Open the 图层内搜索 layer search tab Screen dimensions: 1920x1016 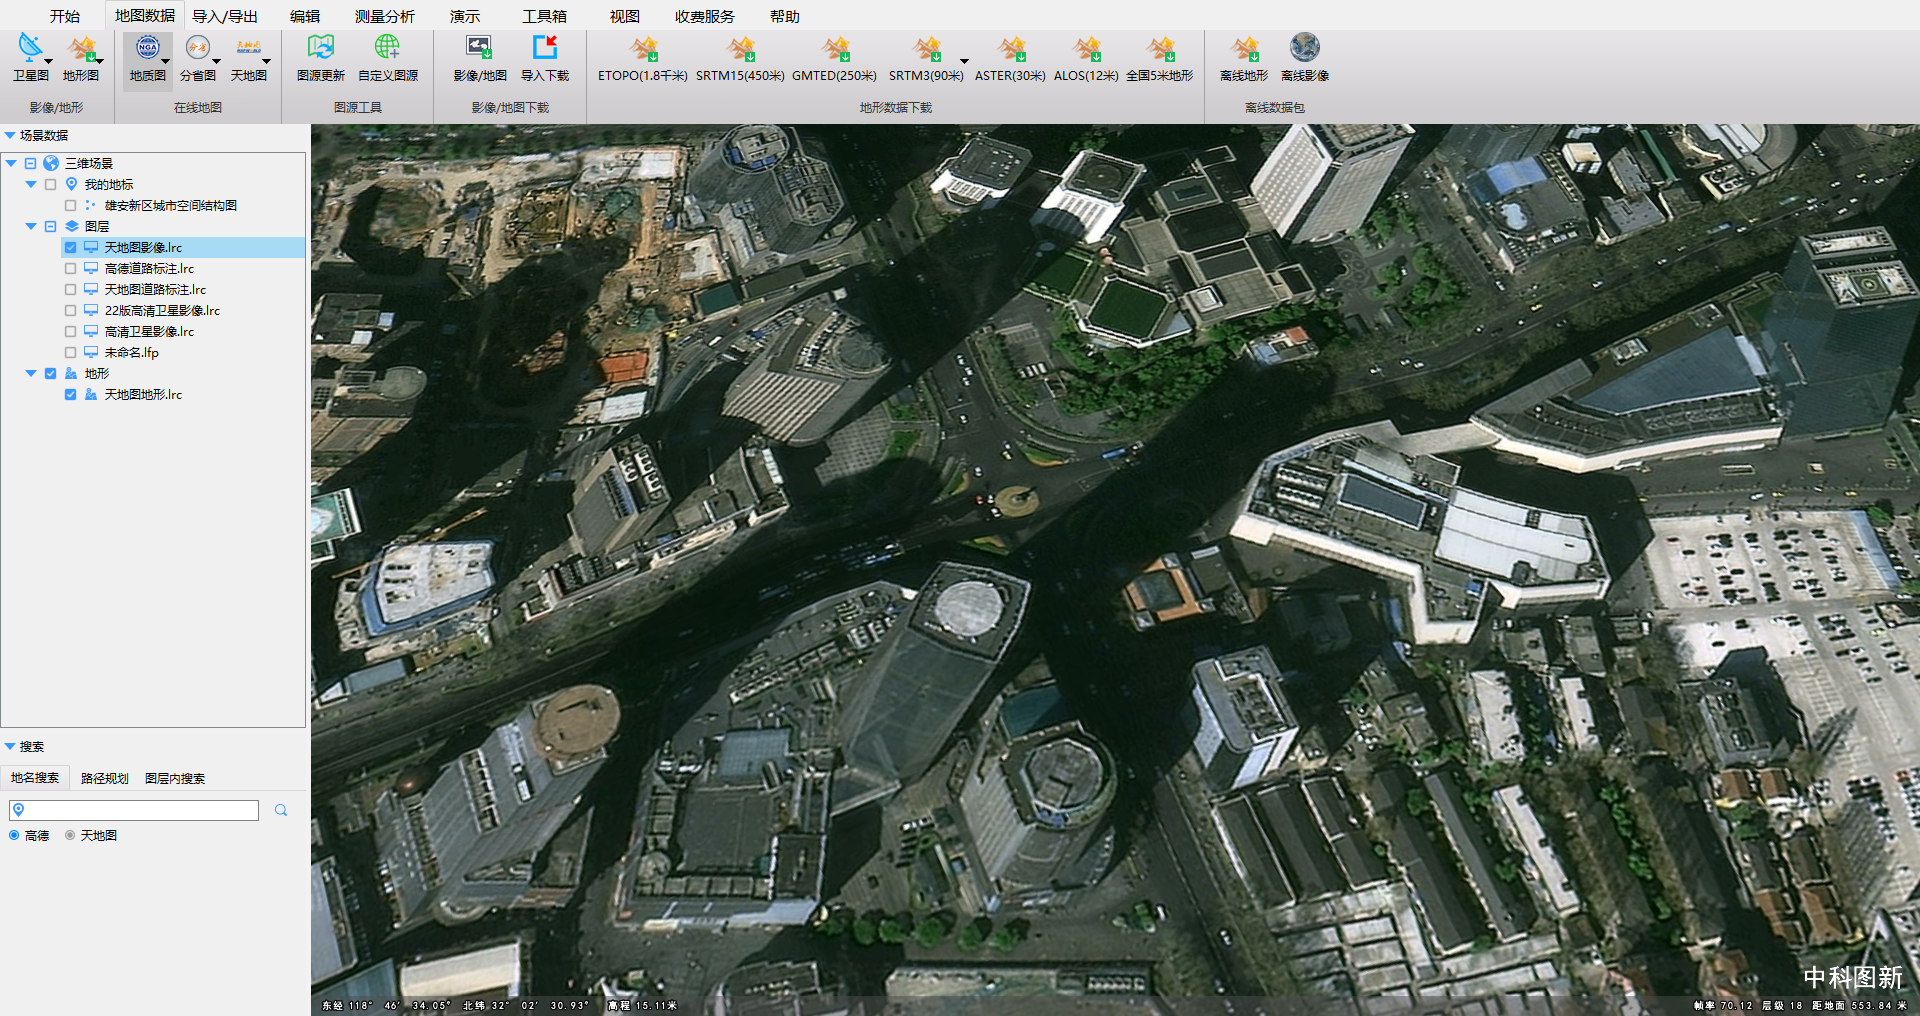pyautogui.click(x=175, y=778)
